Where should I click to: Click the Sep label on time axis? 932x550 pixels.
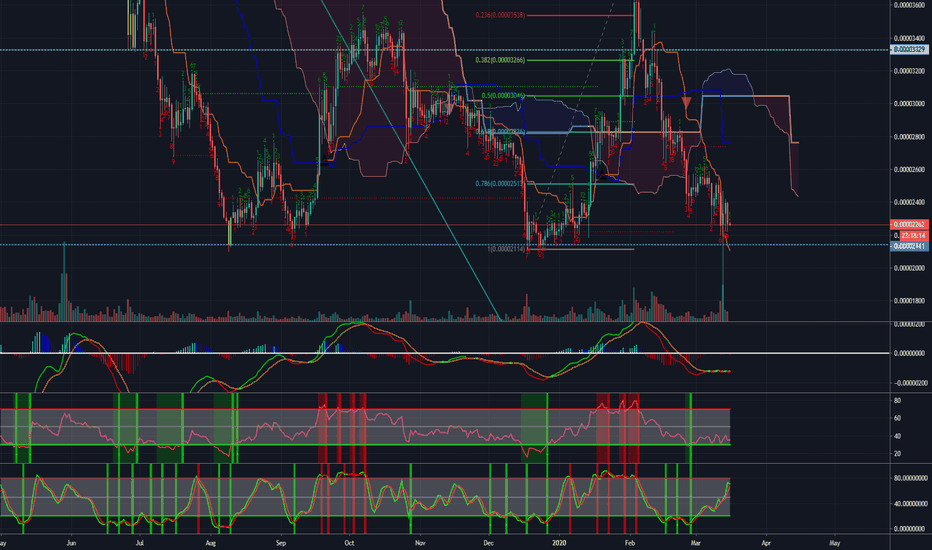pyautogui.click(x=281, y=543)
